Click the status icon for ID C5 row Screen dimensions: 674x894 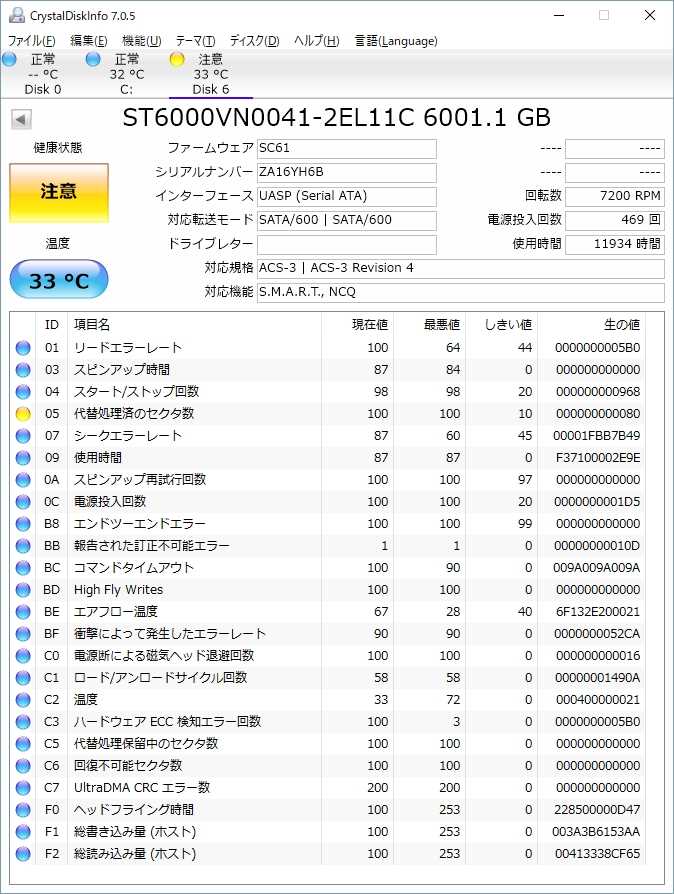[23, 744]
